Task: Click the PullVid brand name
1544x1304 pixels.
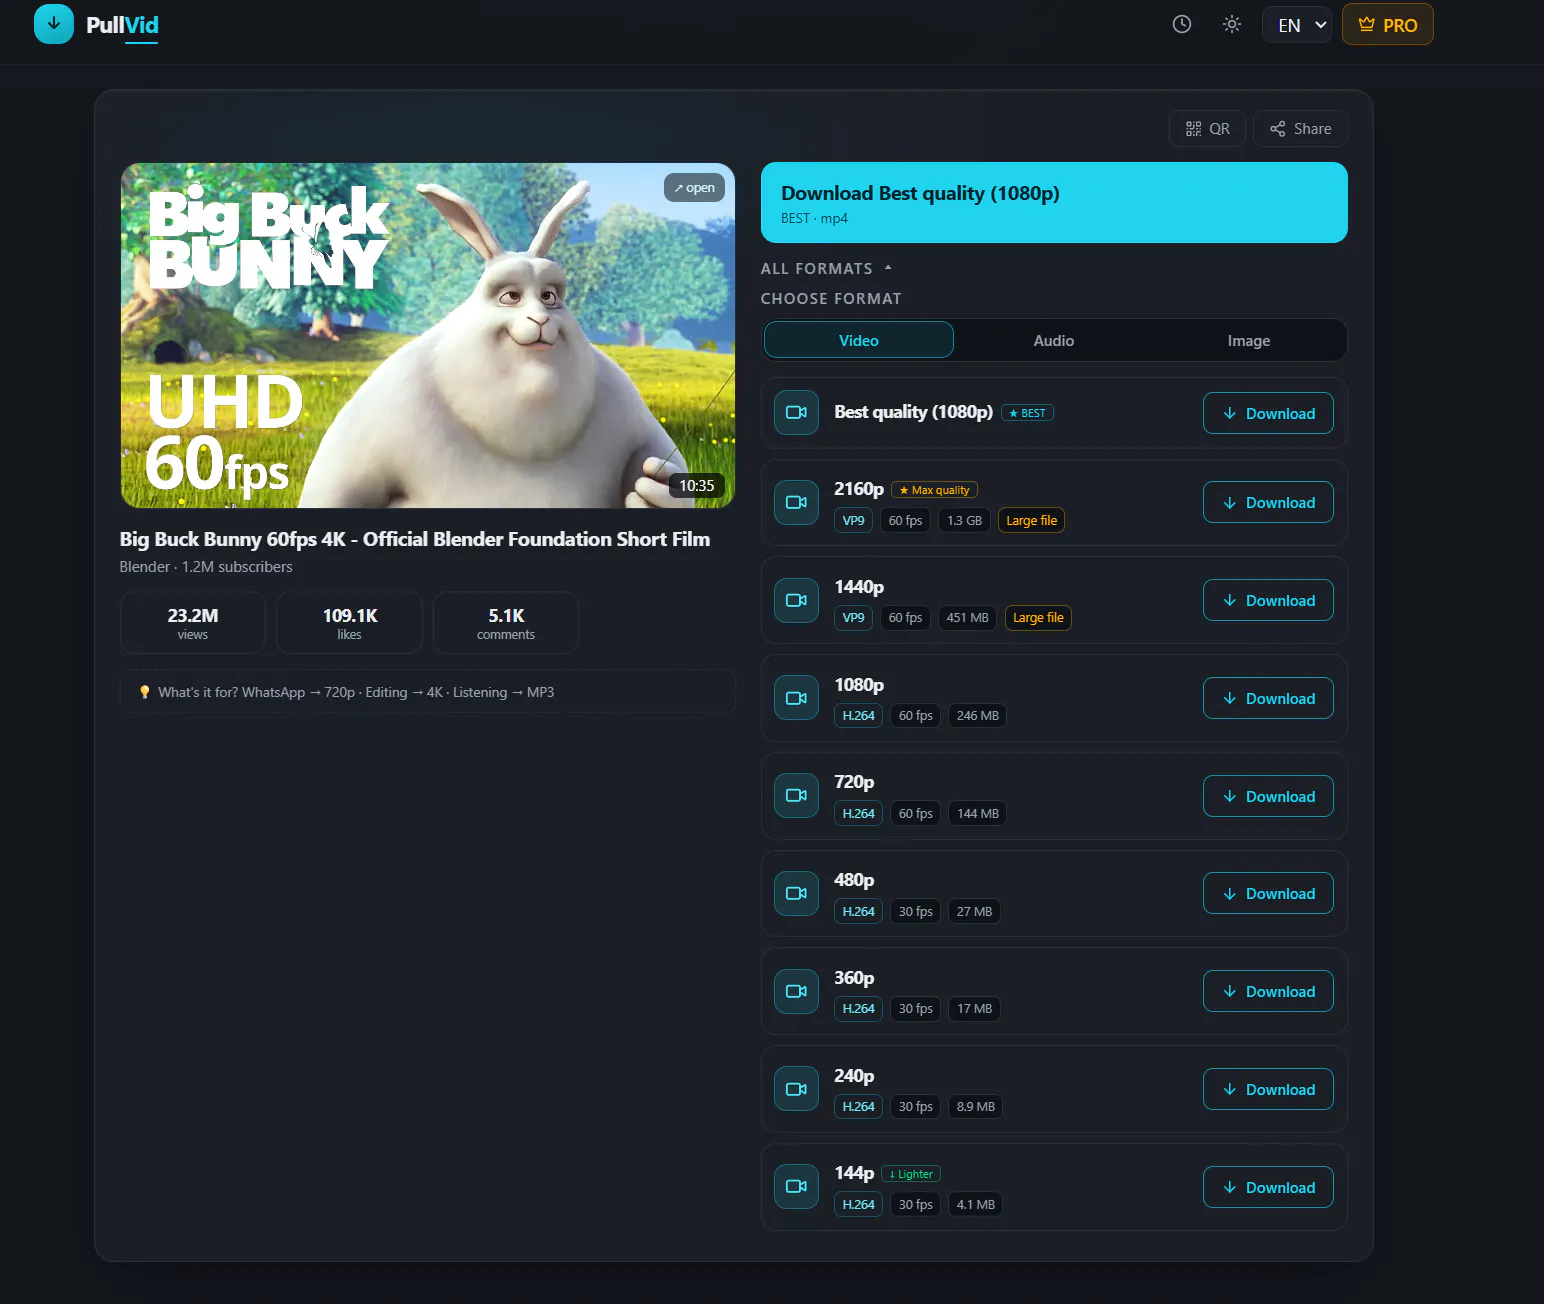Action: tap(122, 25)
